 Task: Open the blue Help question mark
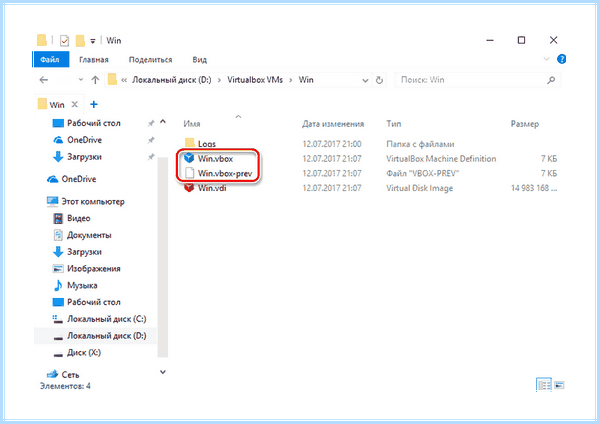click(x=561, y=59)
